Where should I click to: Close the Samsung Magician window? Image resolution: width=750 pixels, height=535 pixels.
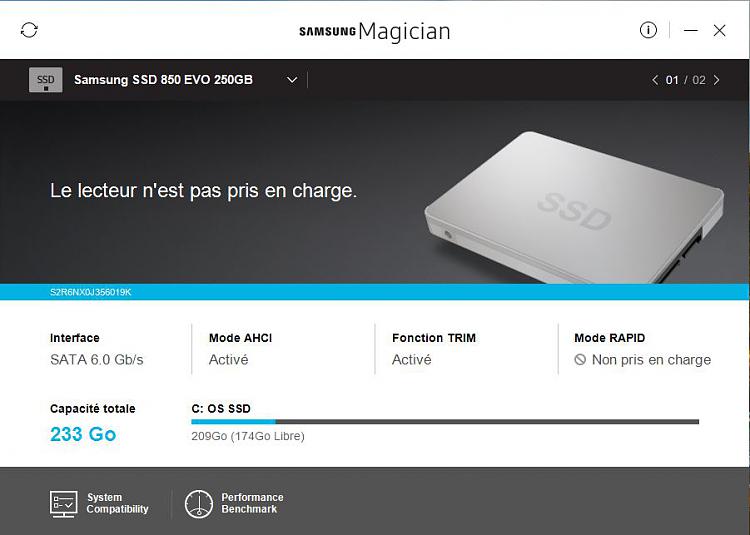719,30
